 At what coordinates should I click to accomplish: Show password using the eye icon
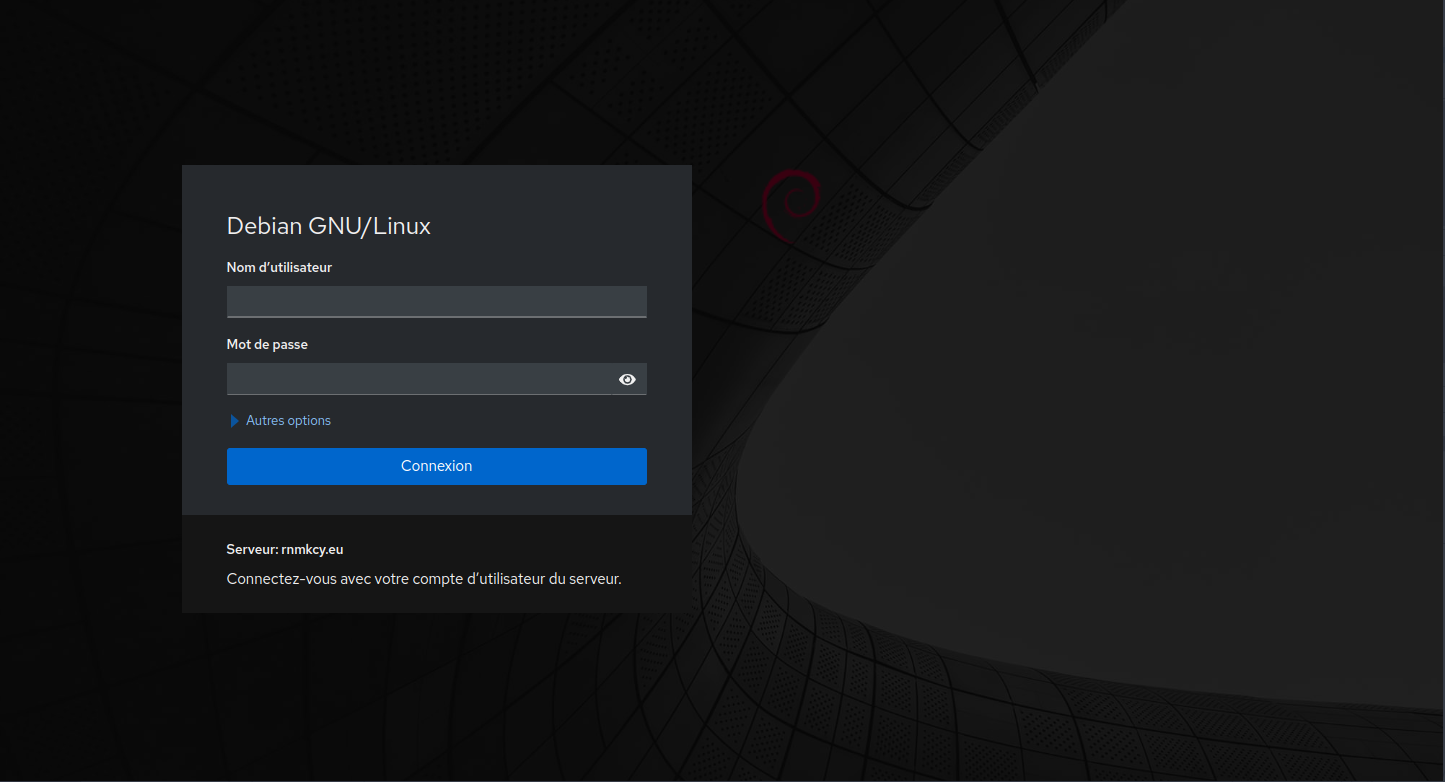tap(627, 379)
